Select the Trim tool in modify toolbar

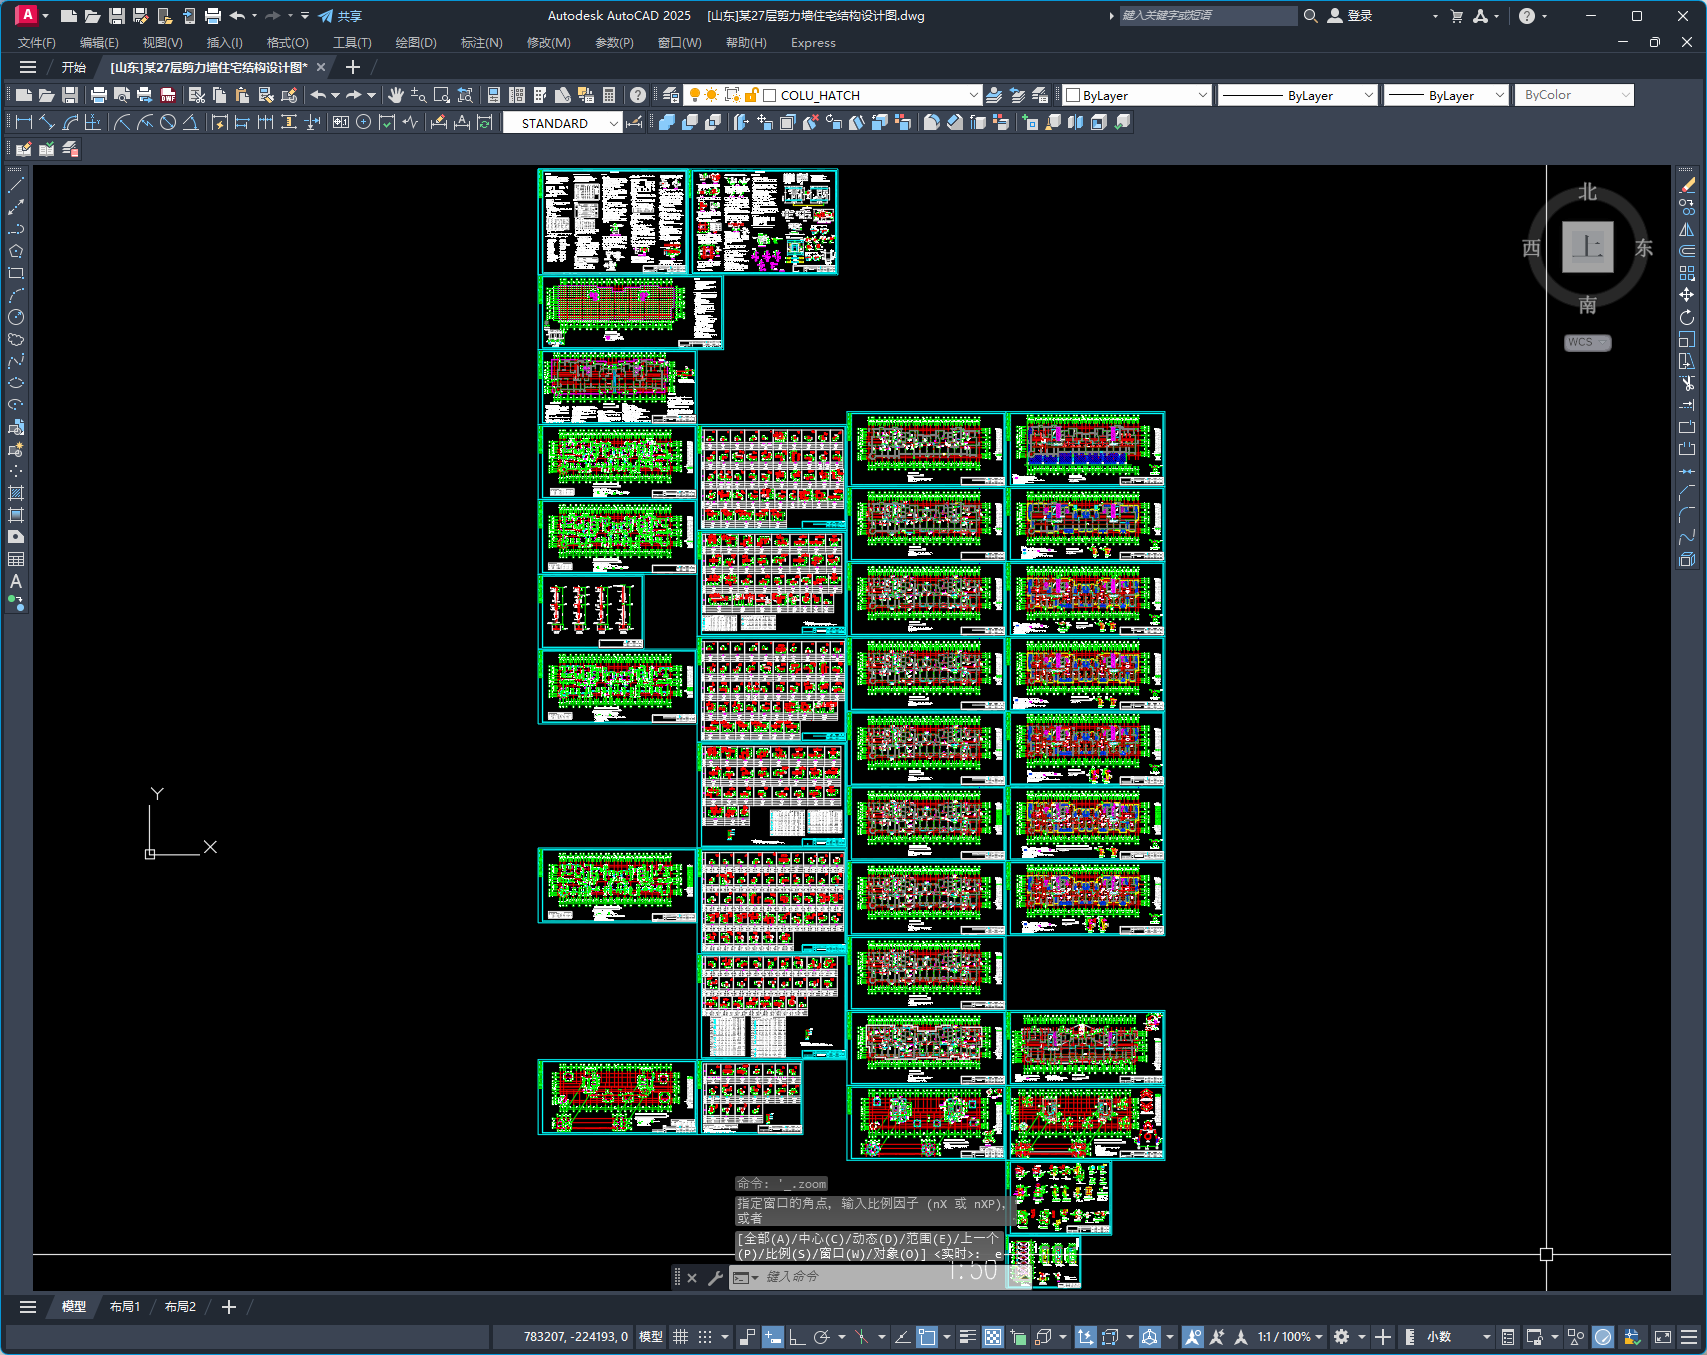coord(1687,383)
